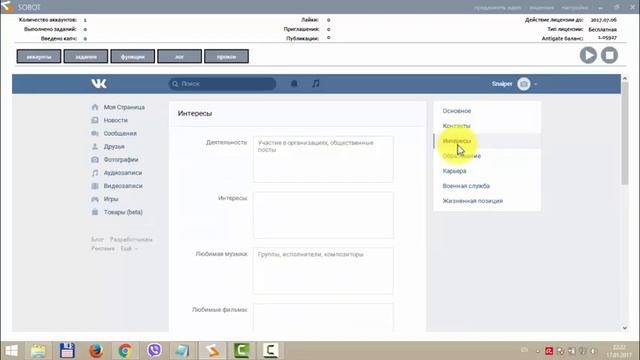Open the Фотографии link

tap(121, 159)
